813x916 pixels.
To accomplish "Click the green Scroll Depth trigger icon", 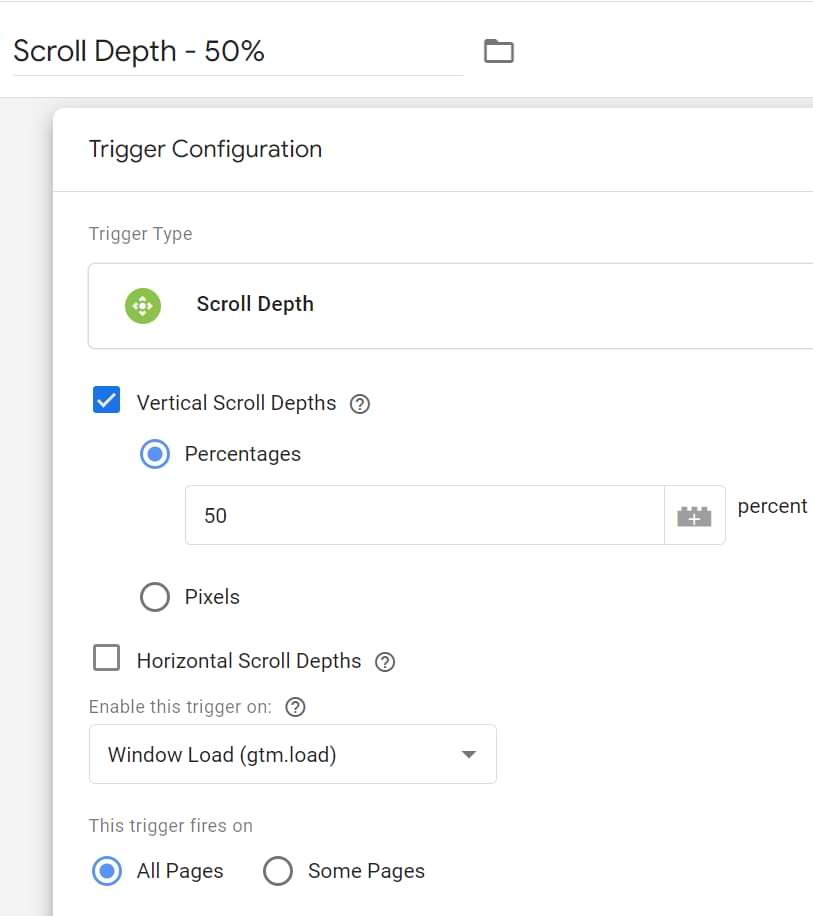I will [143, 305].
